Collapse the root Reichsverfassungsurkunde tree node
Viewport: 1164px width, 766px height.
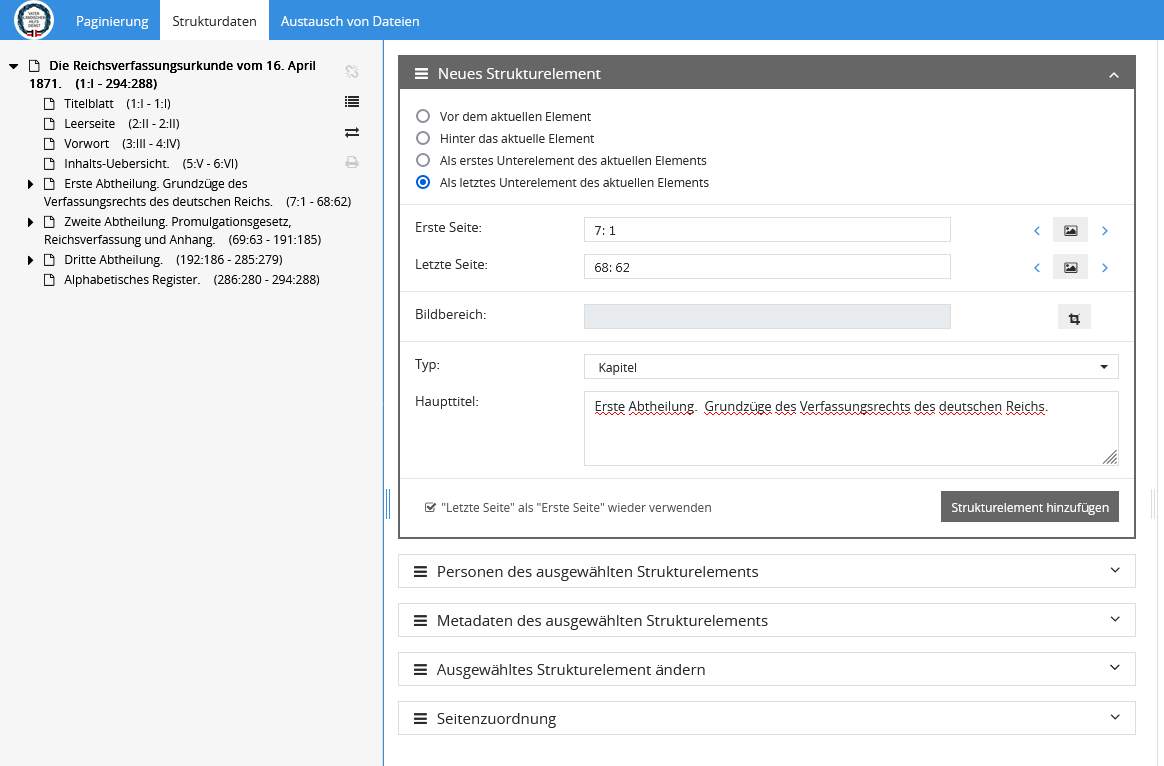click(13, 66)
